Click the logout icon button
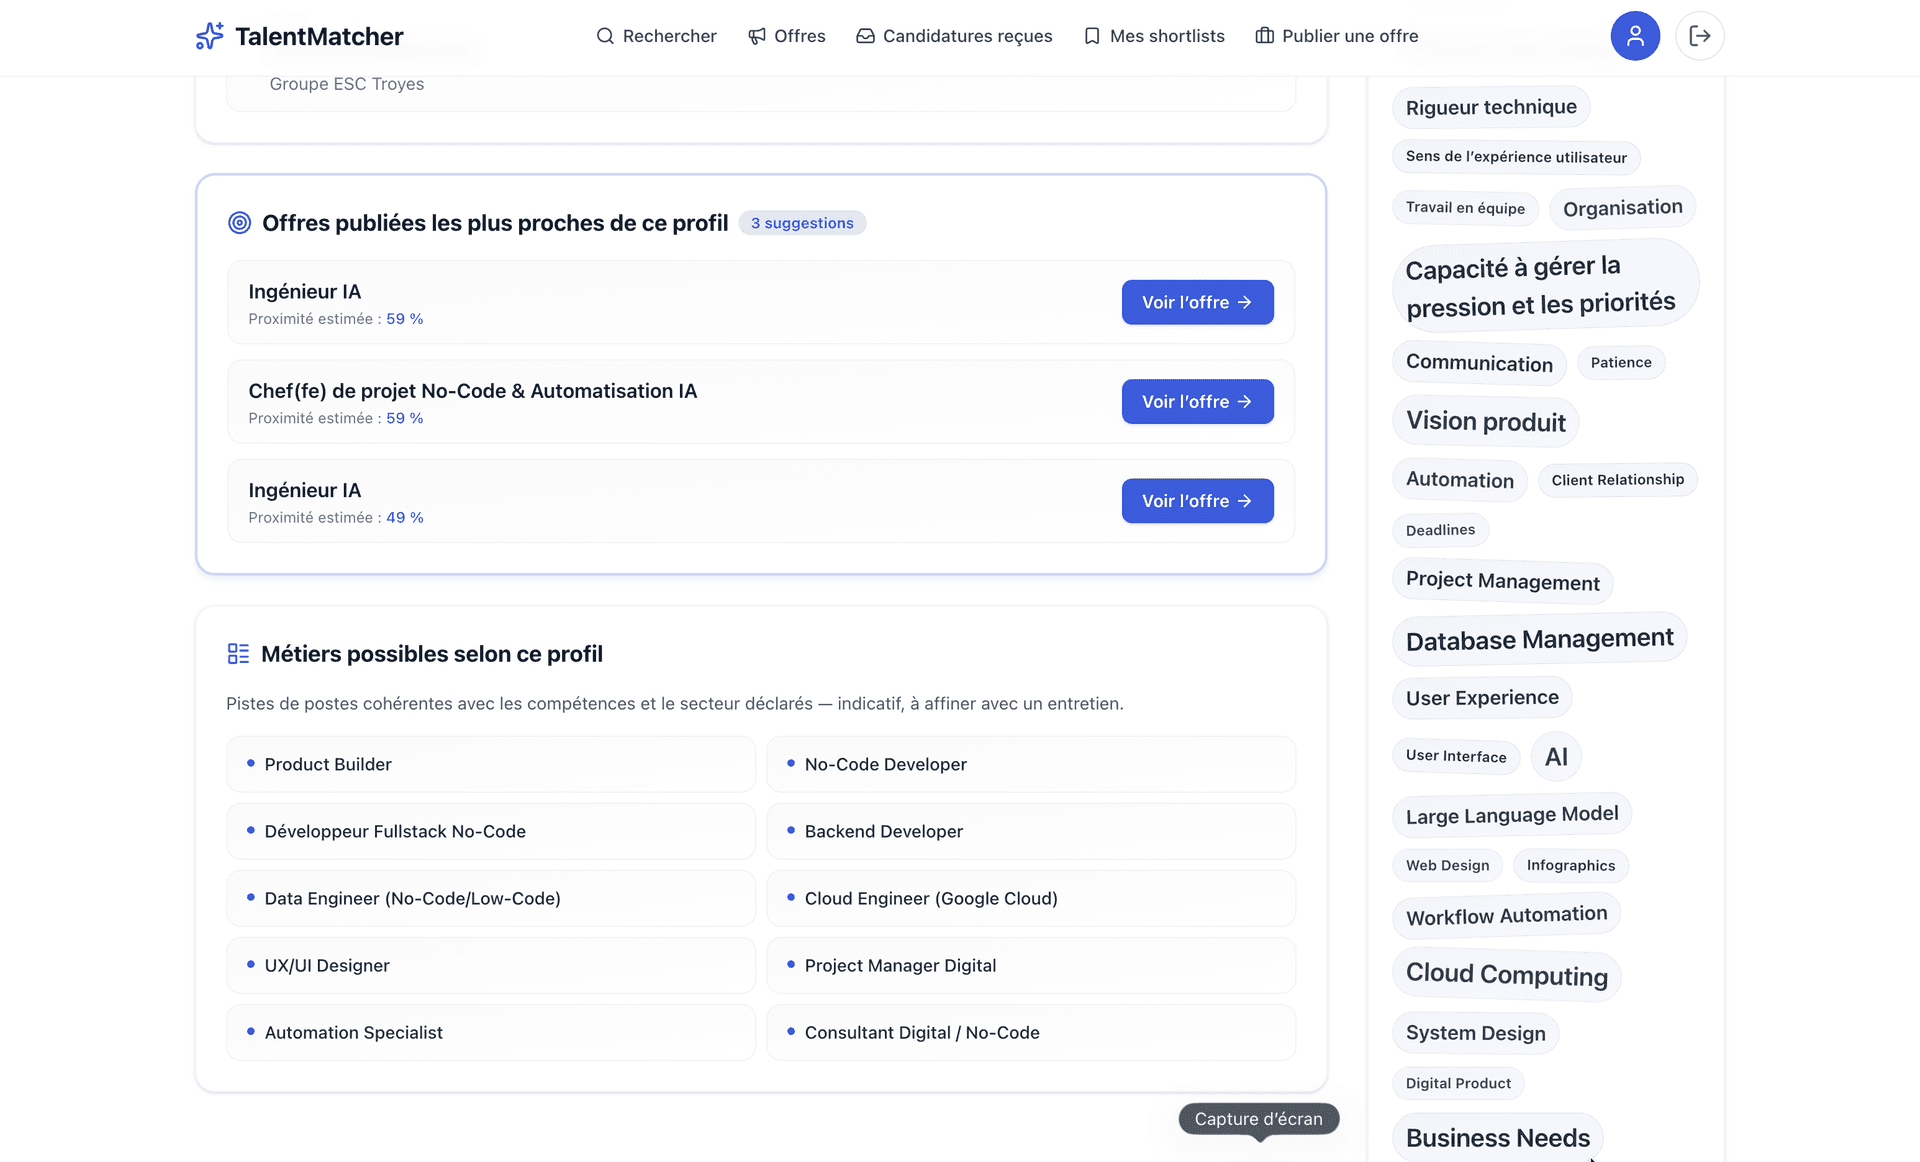This screenshot has height=1162, width=1920. (1699, 36)
